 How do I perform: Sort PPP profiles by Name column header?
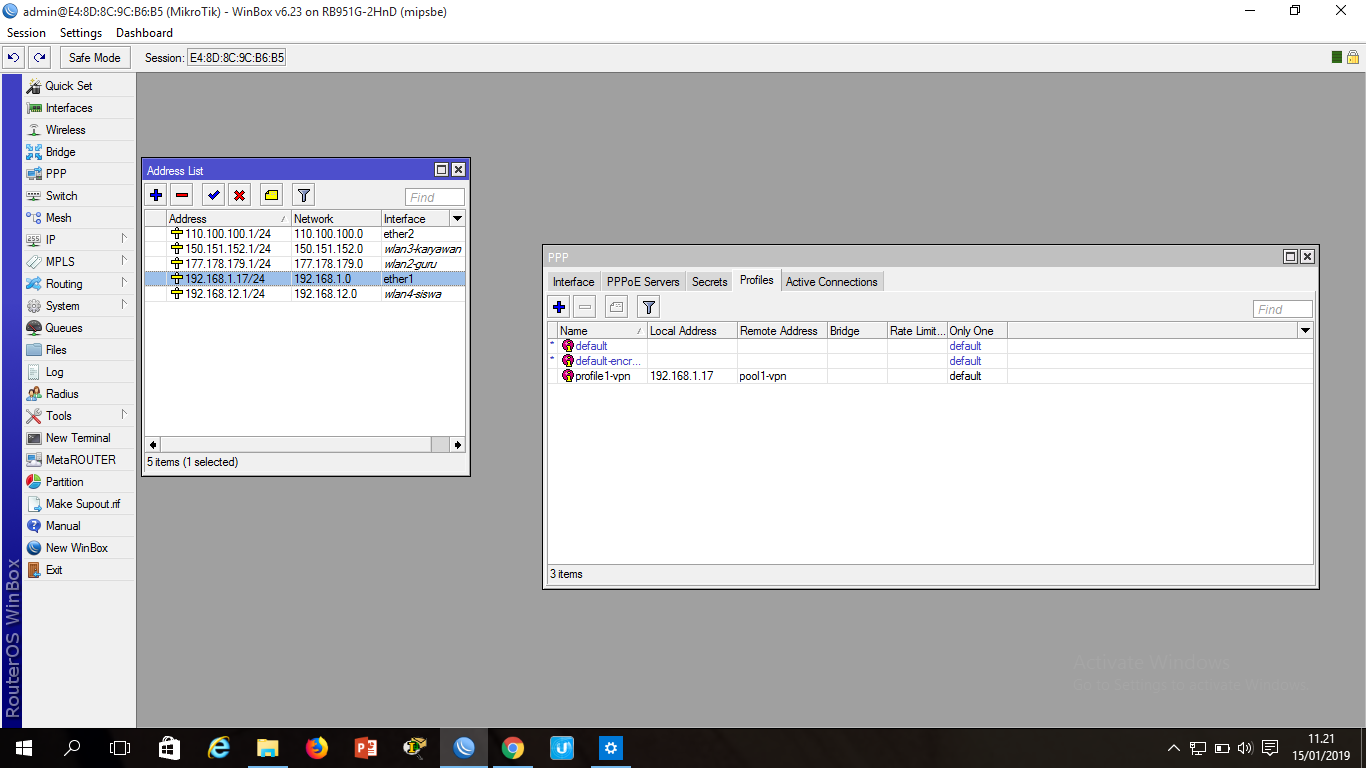point(602,330)
